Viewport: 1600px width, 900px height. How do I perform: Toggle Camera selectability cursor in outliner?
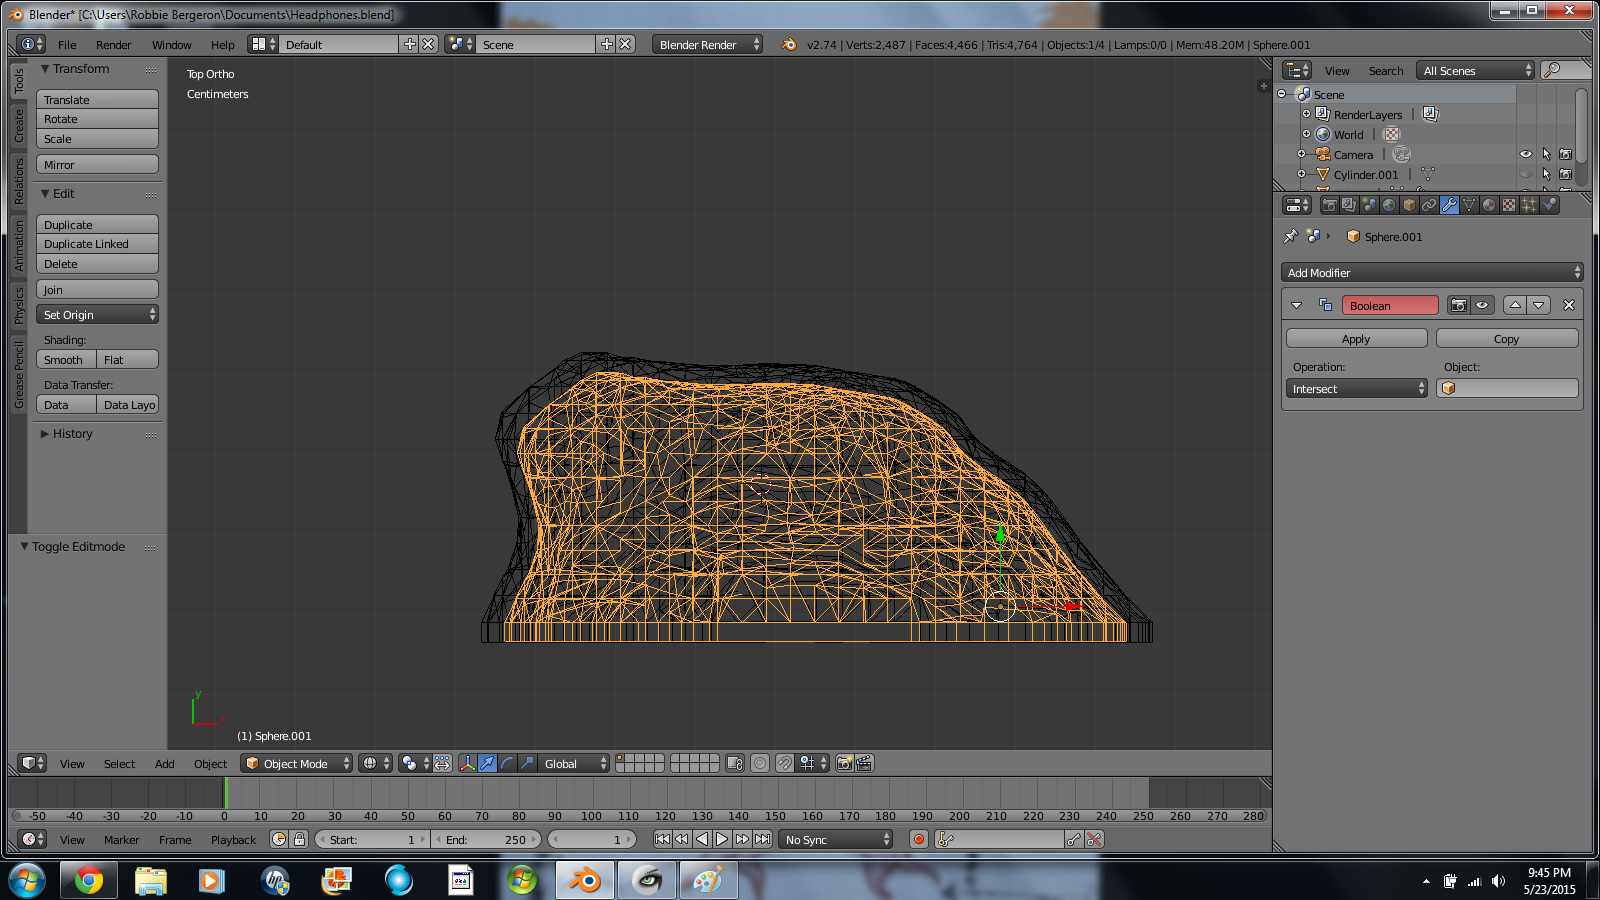[x=1546, y=154]
